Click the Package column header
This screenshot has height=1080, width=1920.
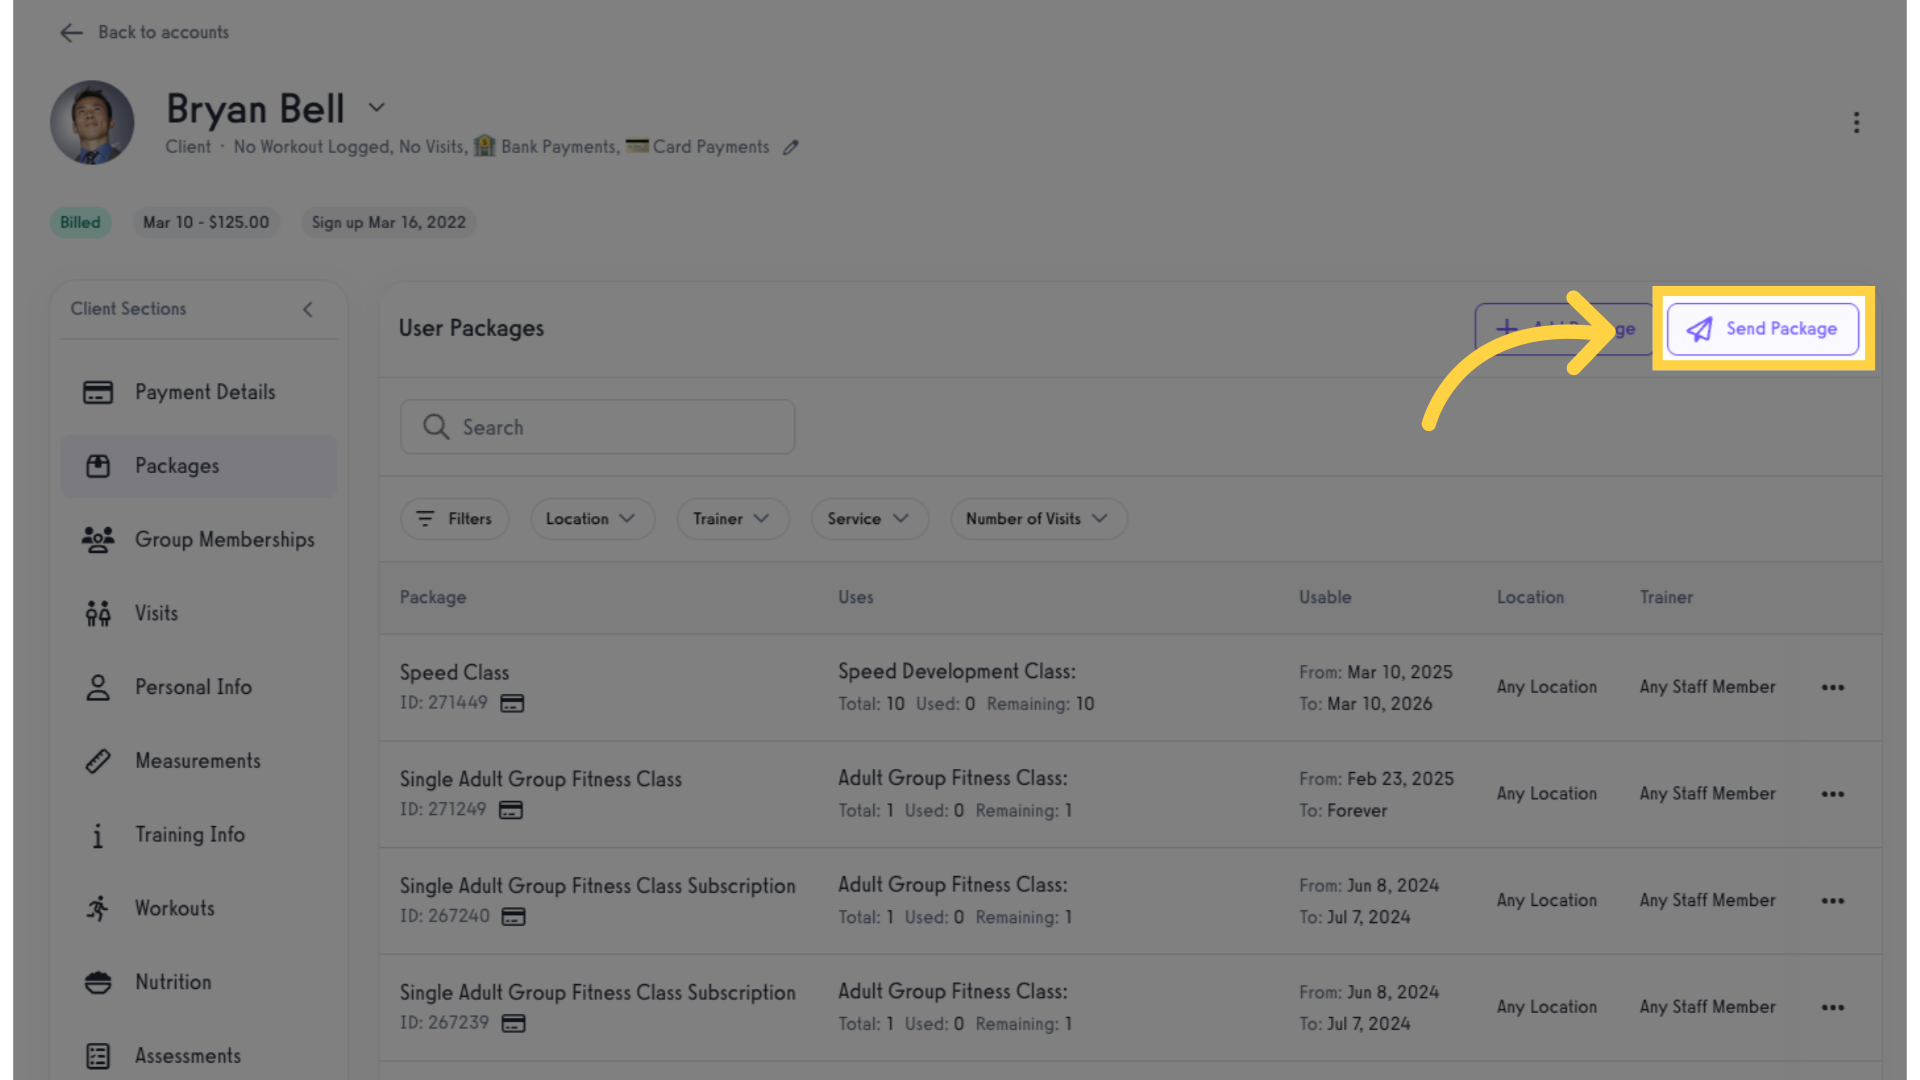click(433, 597)
